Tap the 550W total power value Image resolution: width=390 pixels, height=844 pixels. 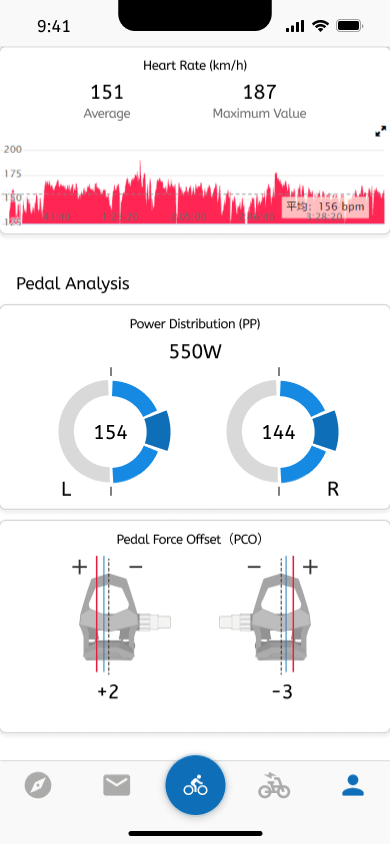pyautogui.click(x=195, y=351)
